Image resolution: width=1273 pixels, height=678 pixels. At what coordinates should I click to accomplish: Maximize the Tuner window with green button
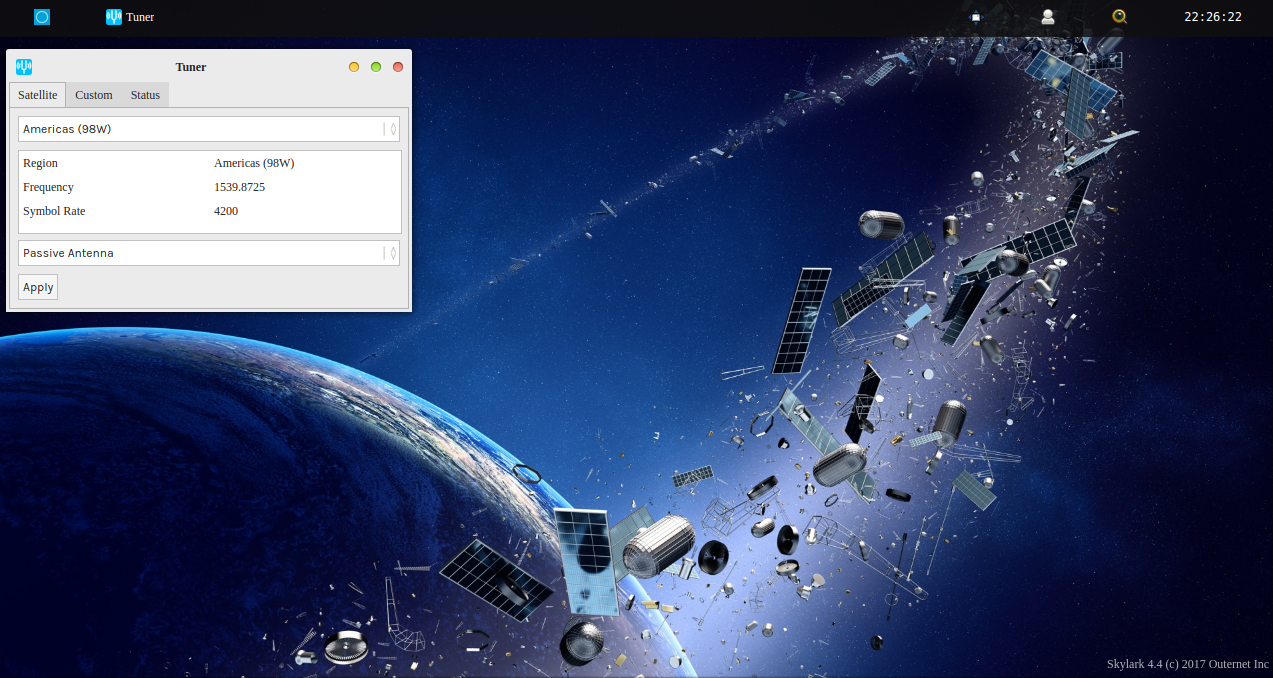[x=376, y=67]
